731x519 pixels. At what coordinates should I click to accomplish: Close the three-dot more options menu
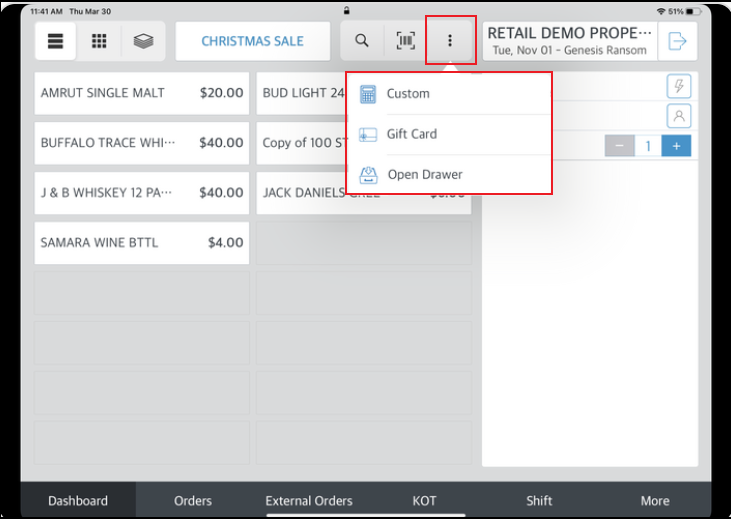click(450, 41)
